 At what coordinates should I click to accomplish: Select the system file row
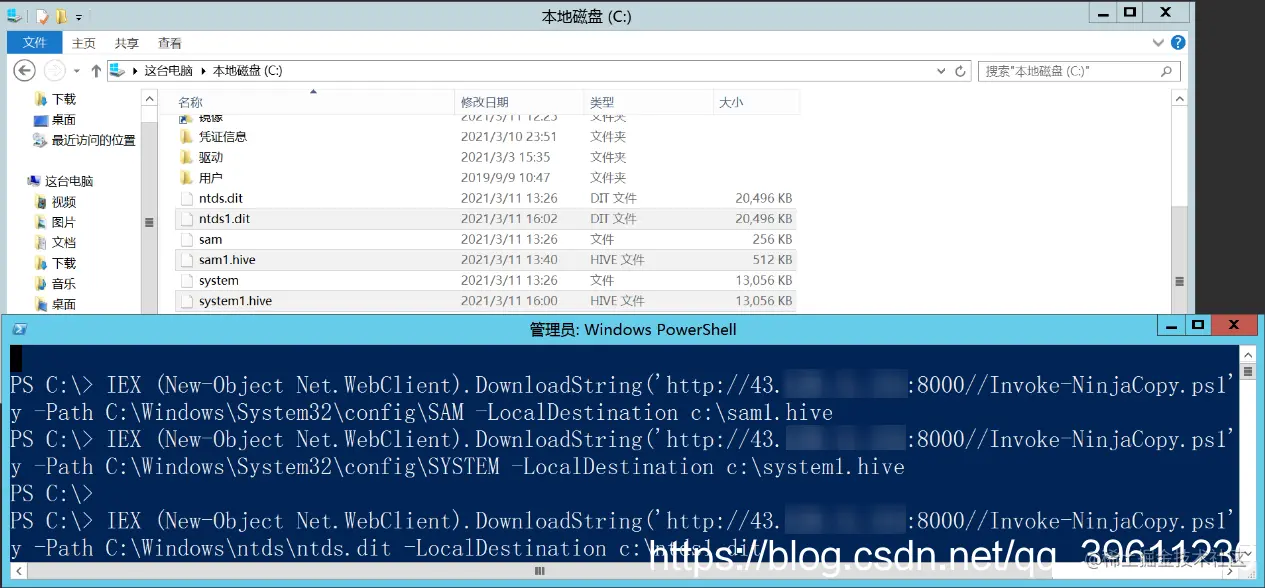point(485,280)
